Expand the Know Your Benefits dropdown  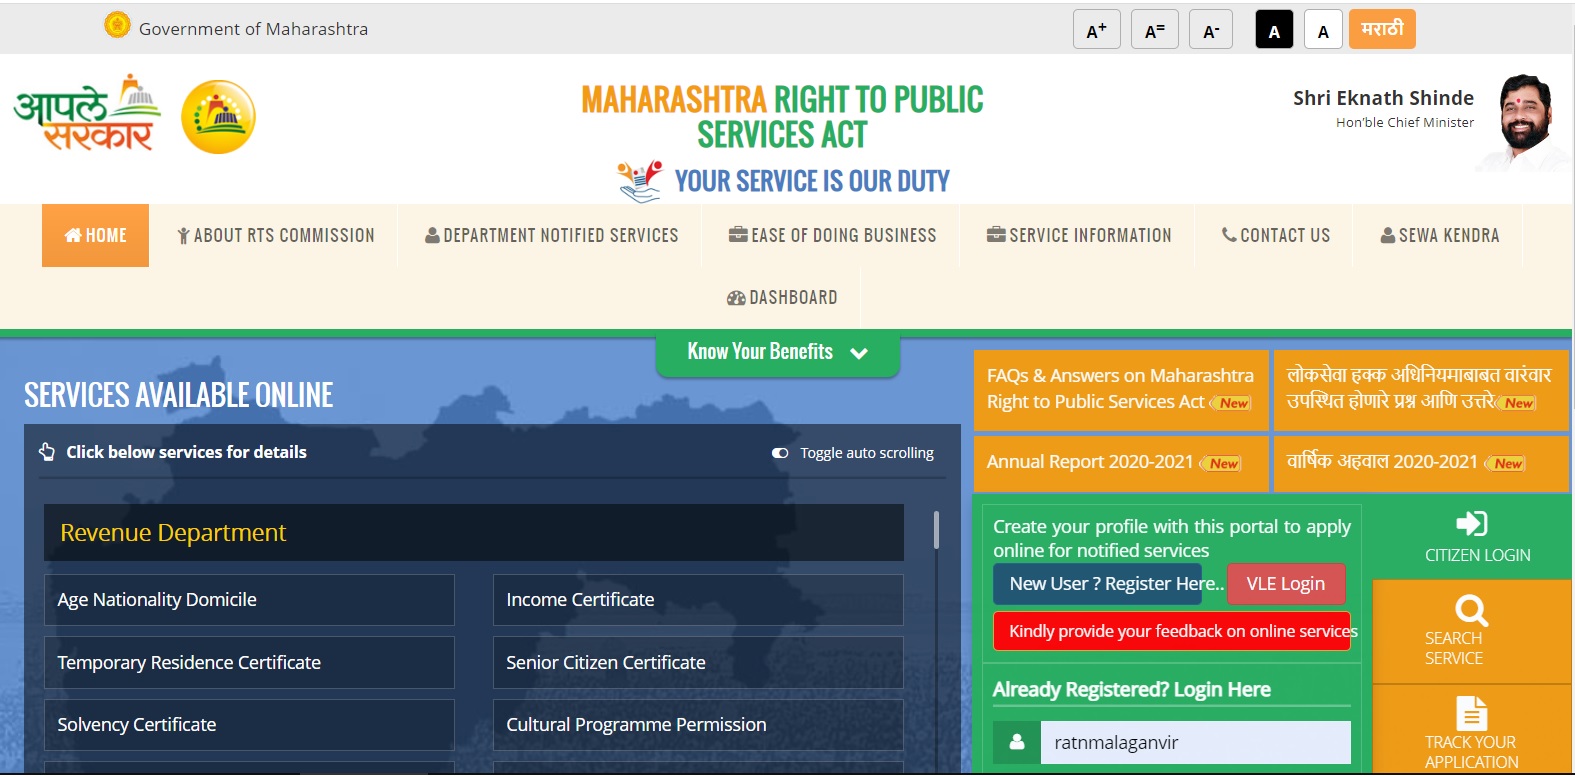(778, 352)
